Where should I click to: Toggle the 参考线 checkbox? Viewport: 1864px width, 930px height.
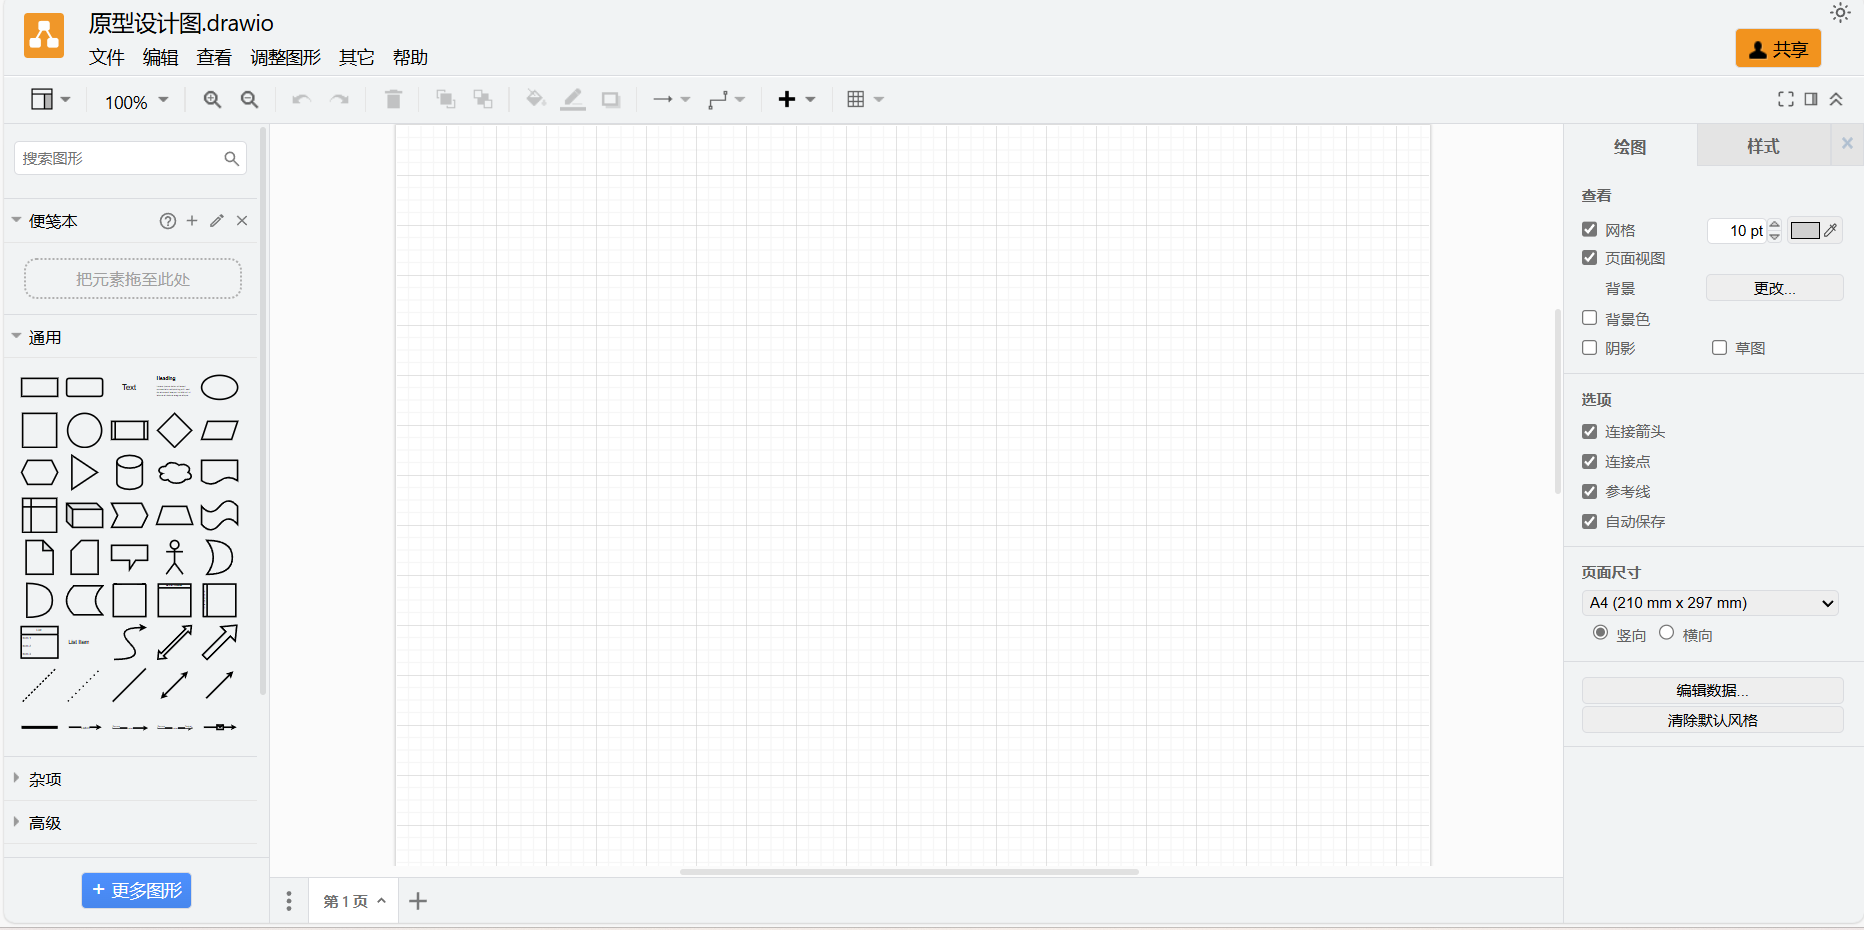(1590, 491)
